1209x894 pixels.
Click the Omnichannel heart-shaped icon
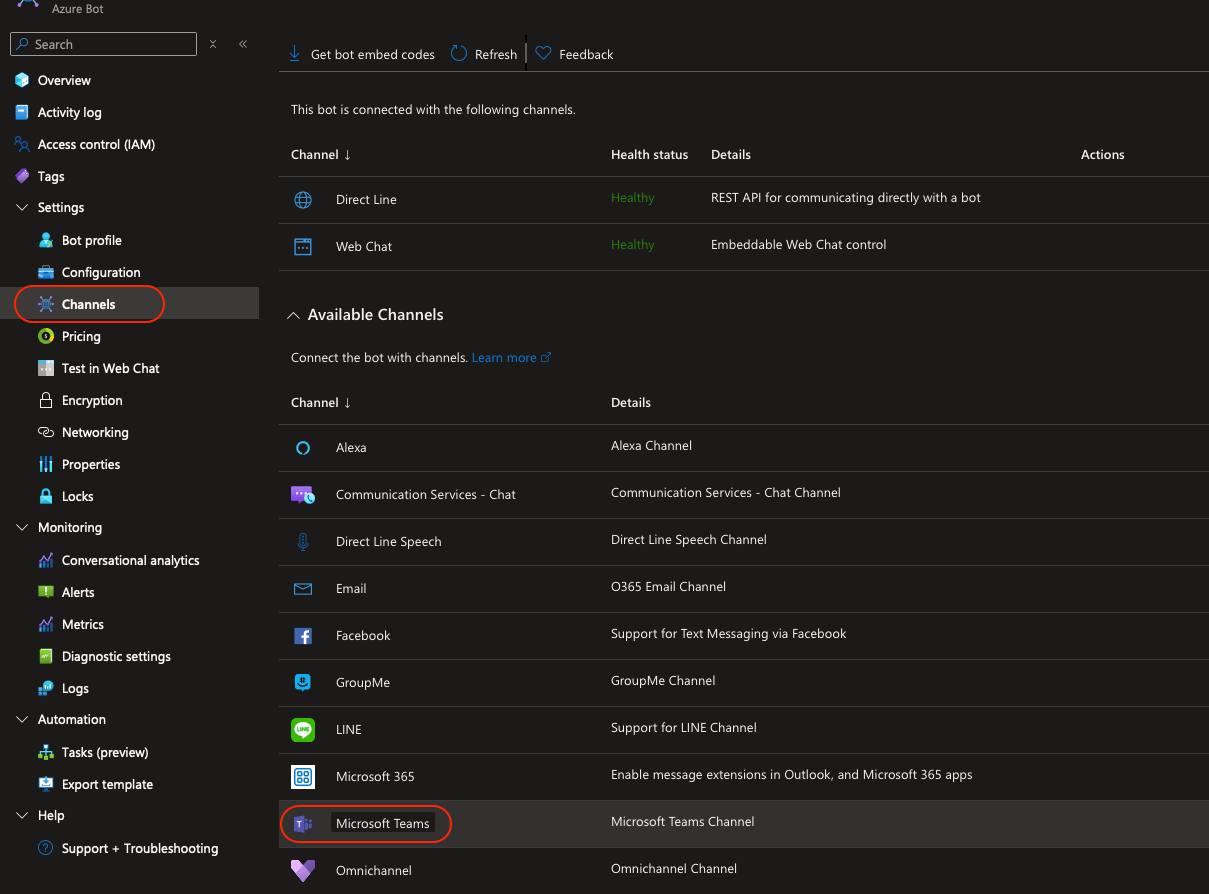click(x=303, y=870)
